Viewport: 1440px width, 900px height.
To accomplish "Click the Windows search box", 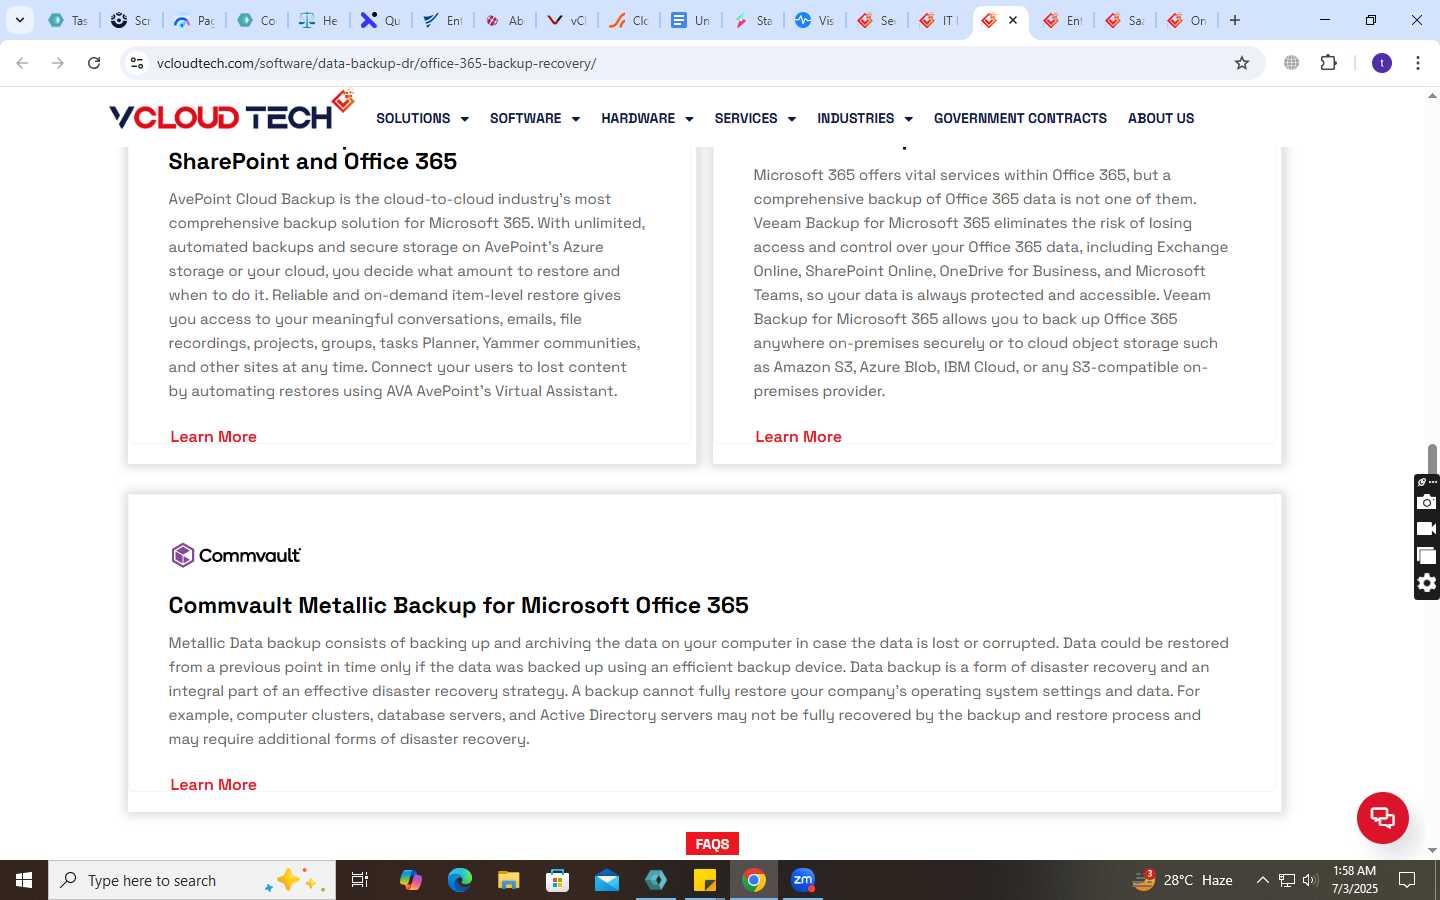I will point(192,880).
